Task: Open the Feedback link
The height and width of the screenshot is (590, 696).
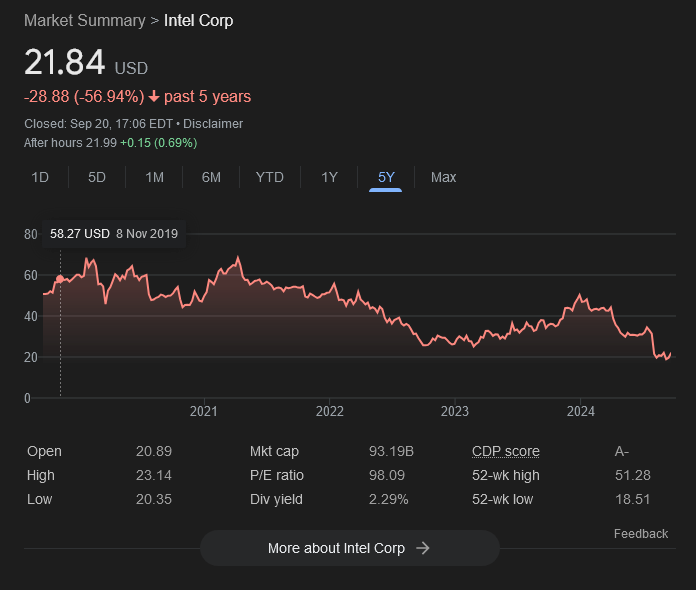Action: click(641, 534)
